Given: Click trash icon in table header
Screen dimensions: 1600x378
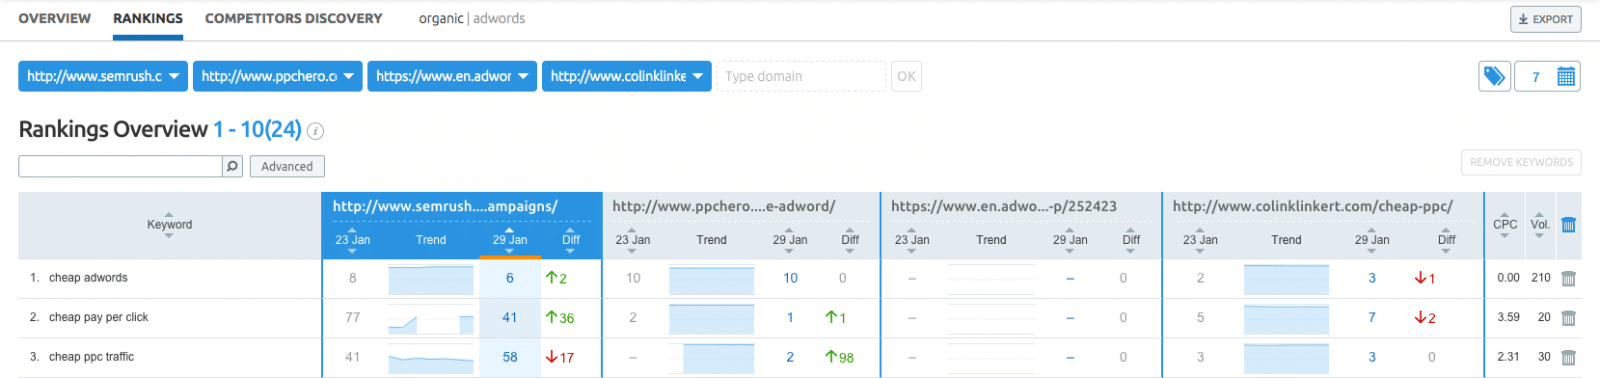Looking at the screenshot, I should pyautogui.click(x=1568, y=225).
